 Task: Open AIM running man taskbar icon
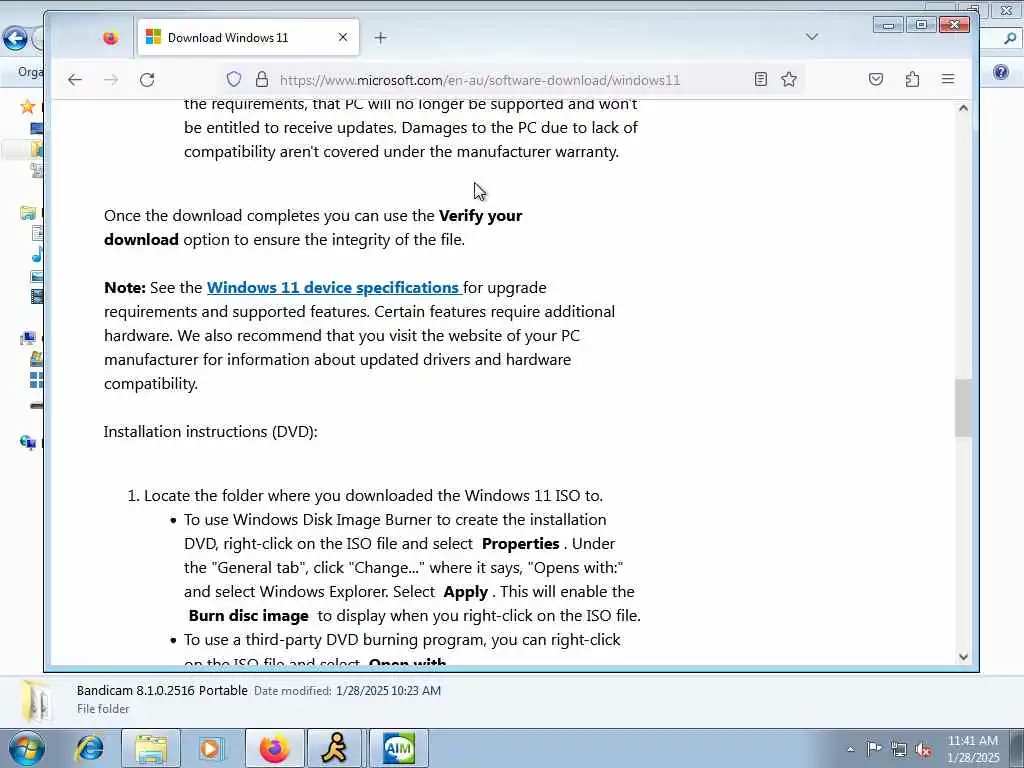tap(334, 749)
